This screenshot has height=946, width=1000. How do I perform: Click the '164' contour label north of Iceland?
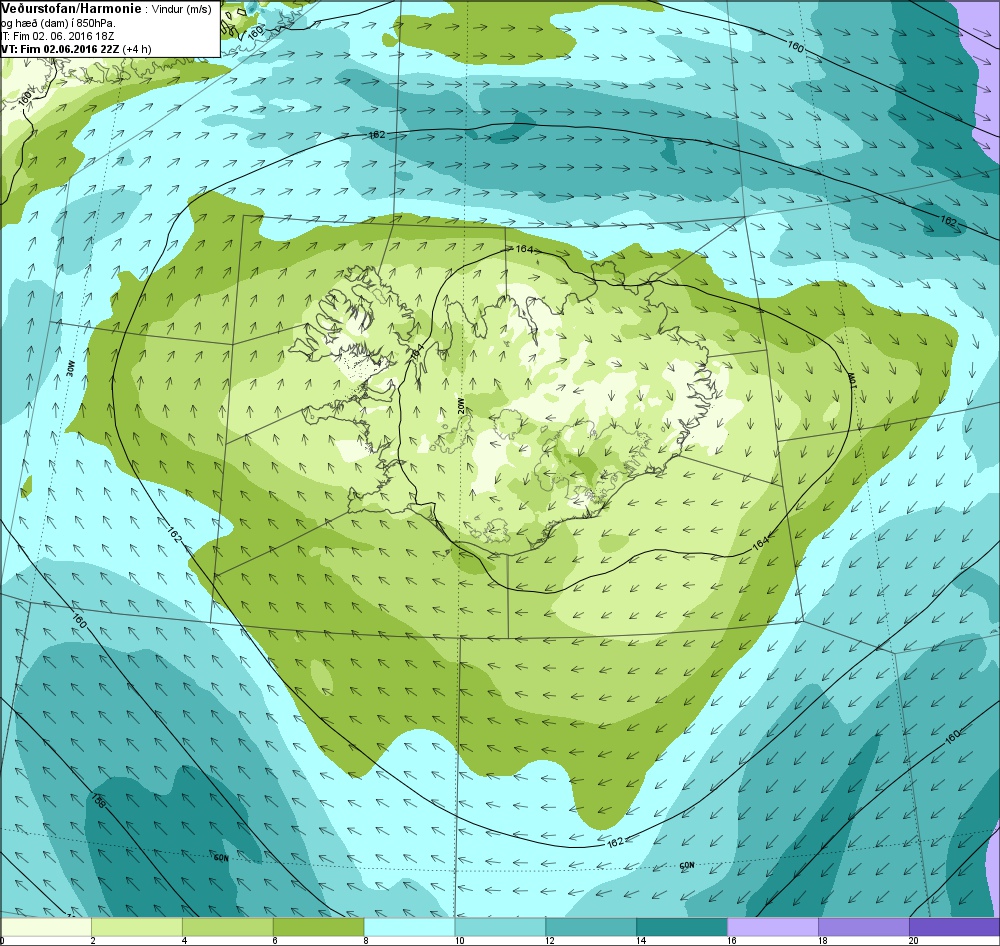(524, 249)
